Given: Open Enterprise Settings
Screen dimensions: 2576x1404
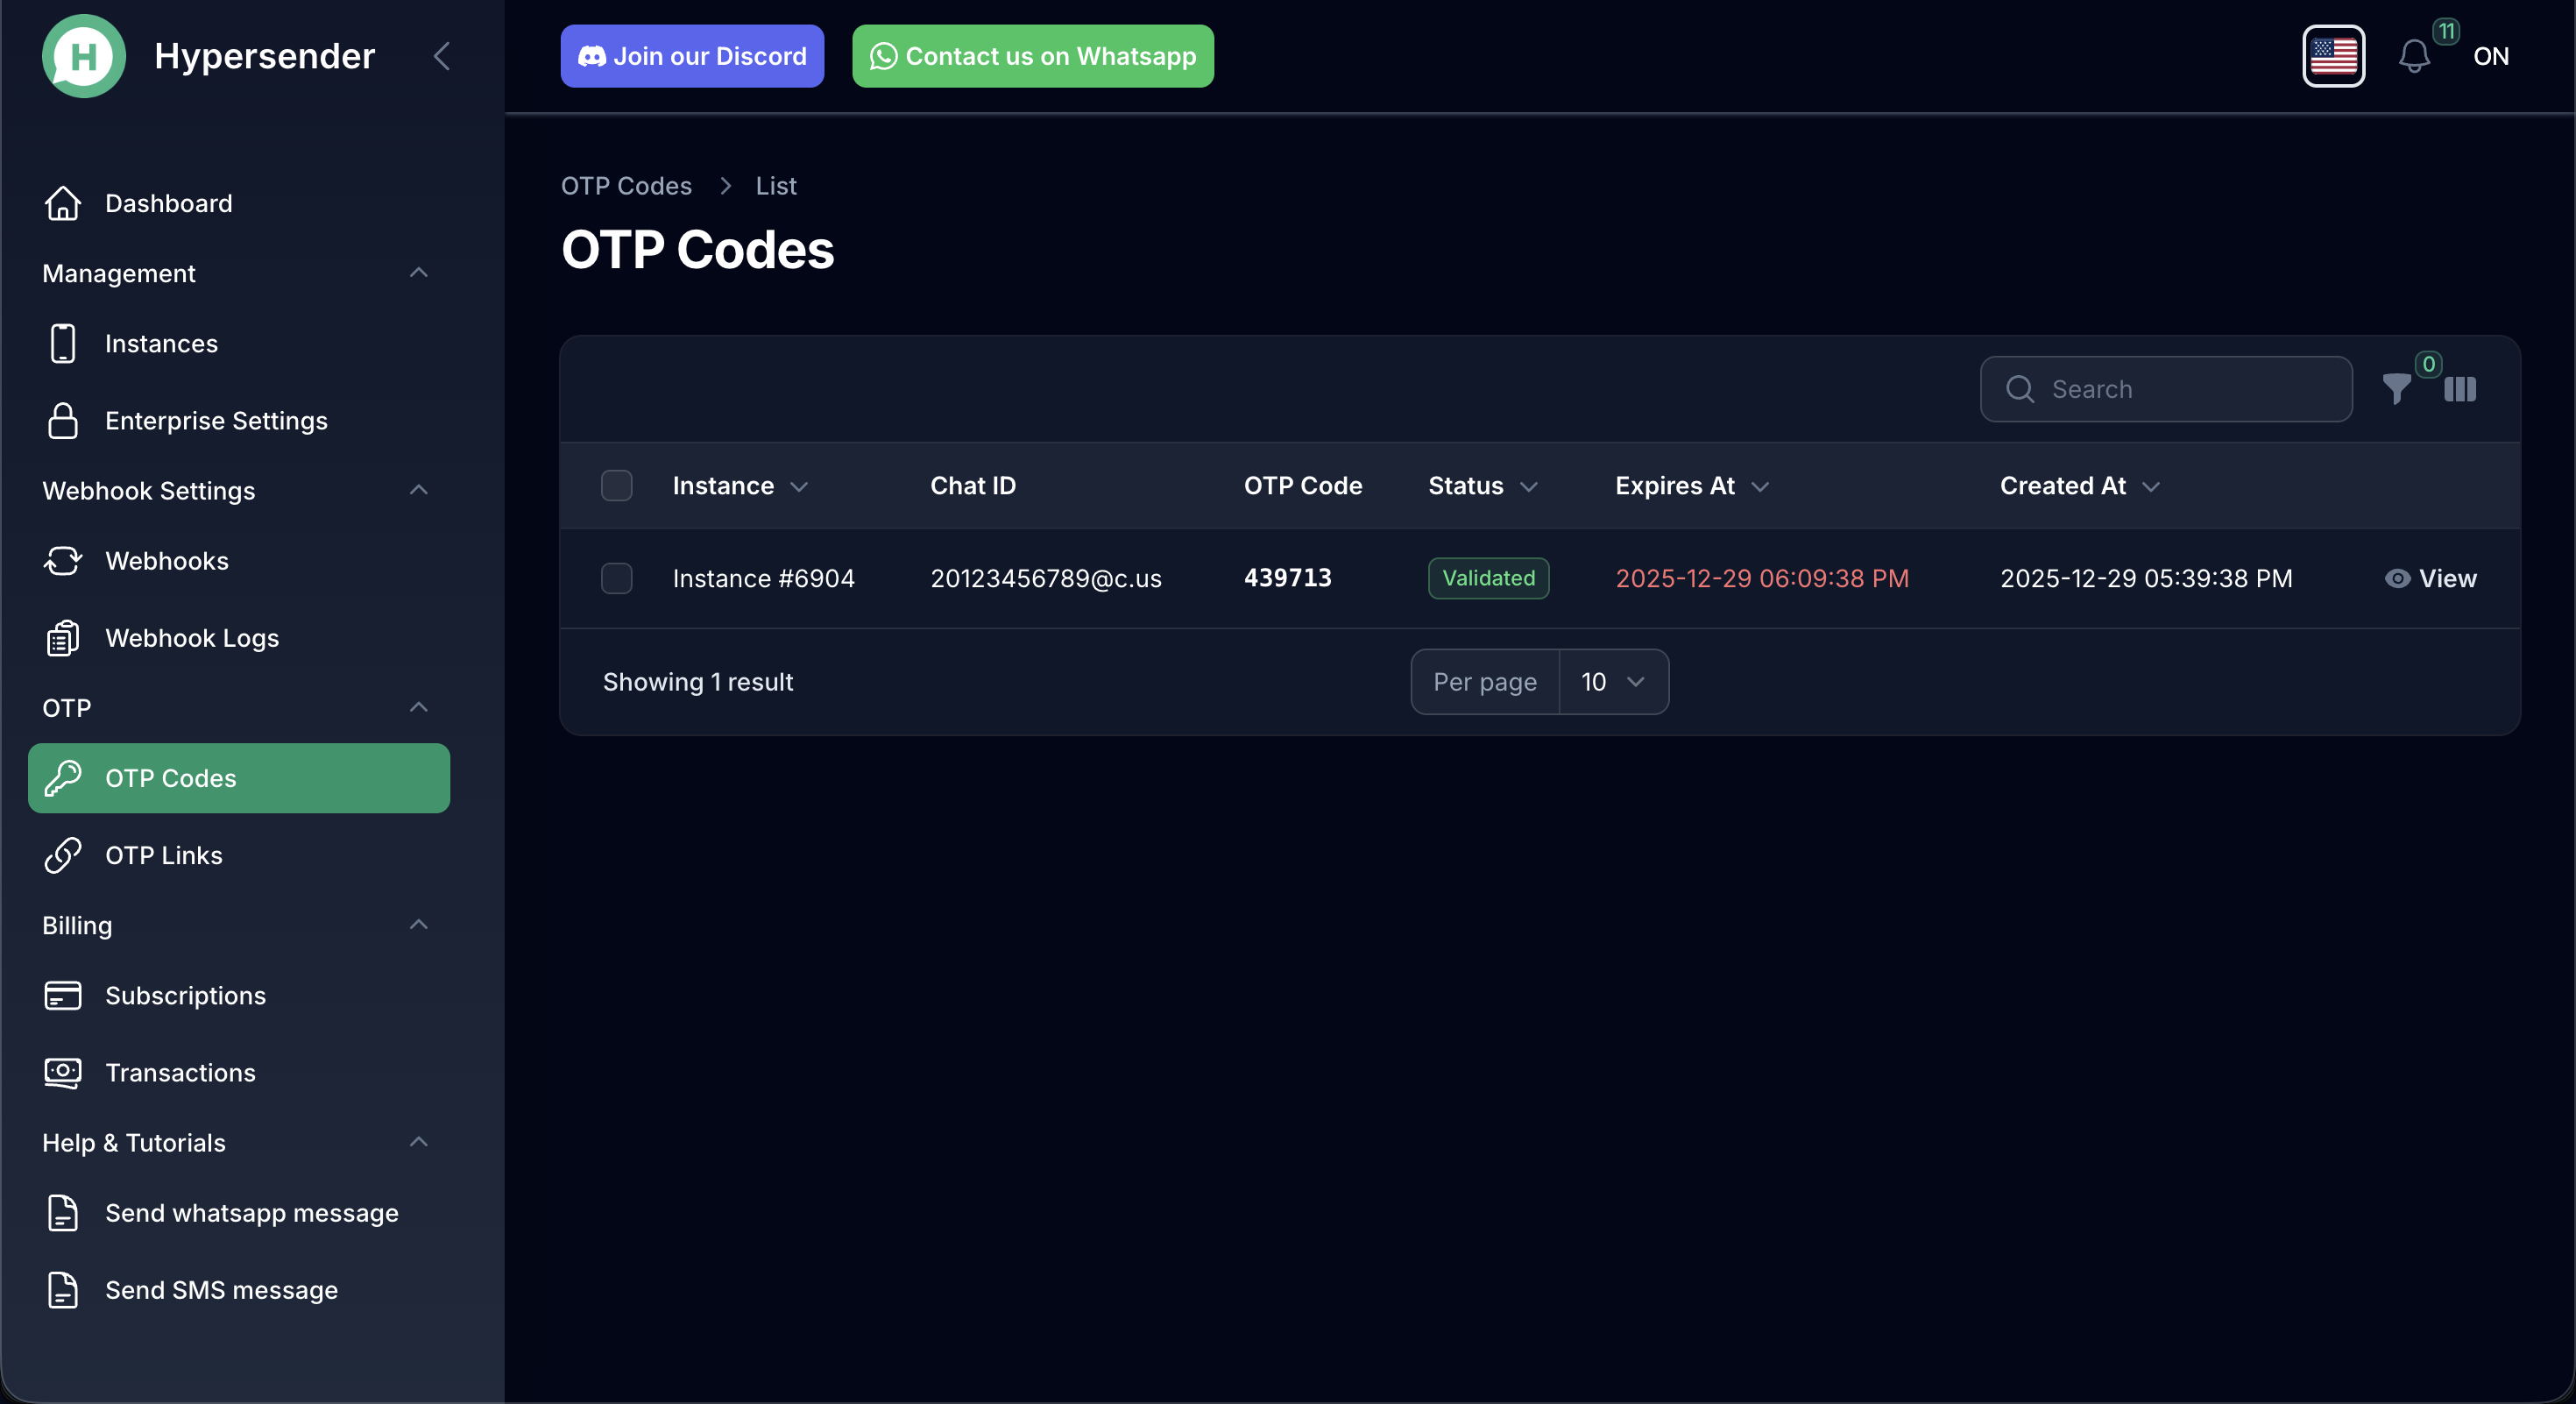Looking at the screenshot, I should (216, 420).
